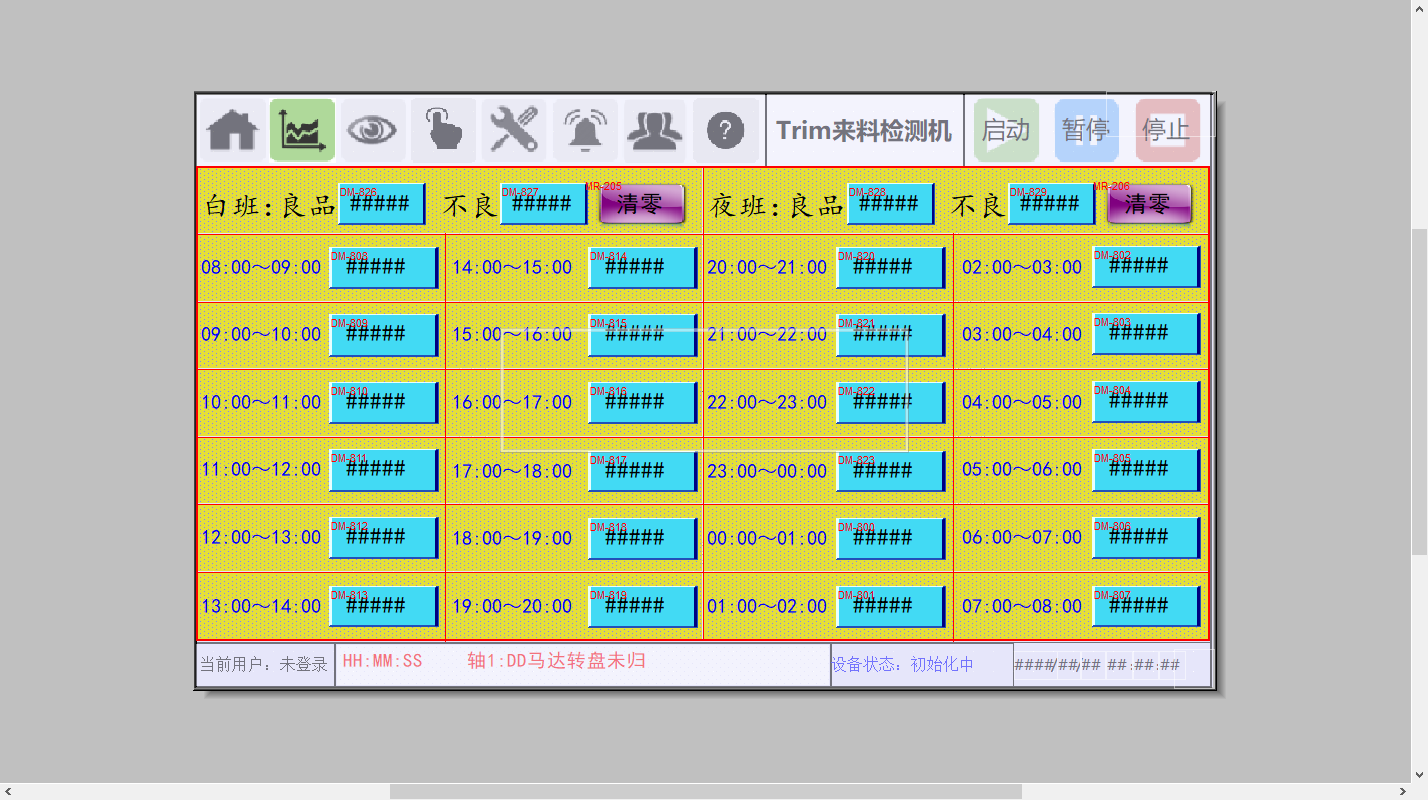
Task: Select the 07:00~08:00 count field
Action: coord(1146,606)
